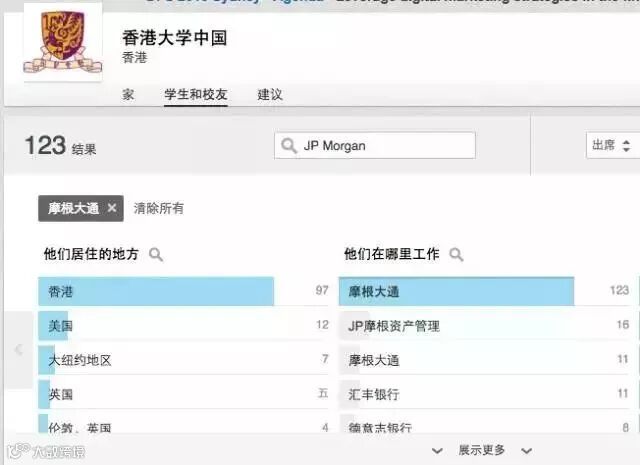Search within 他们居住的地方 via magnifier

tap(156, 254)
